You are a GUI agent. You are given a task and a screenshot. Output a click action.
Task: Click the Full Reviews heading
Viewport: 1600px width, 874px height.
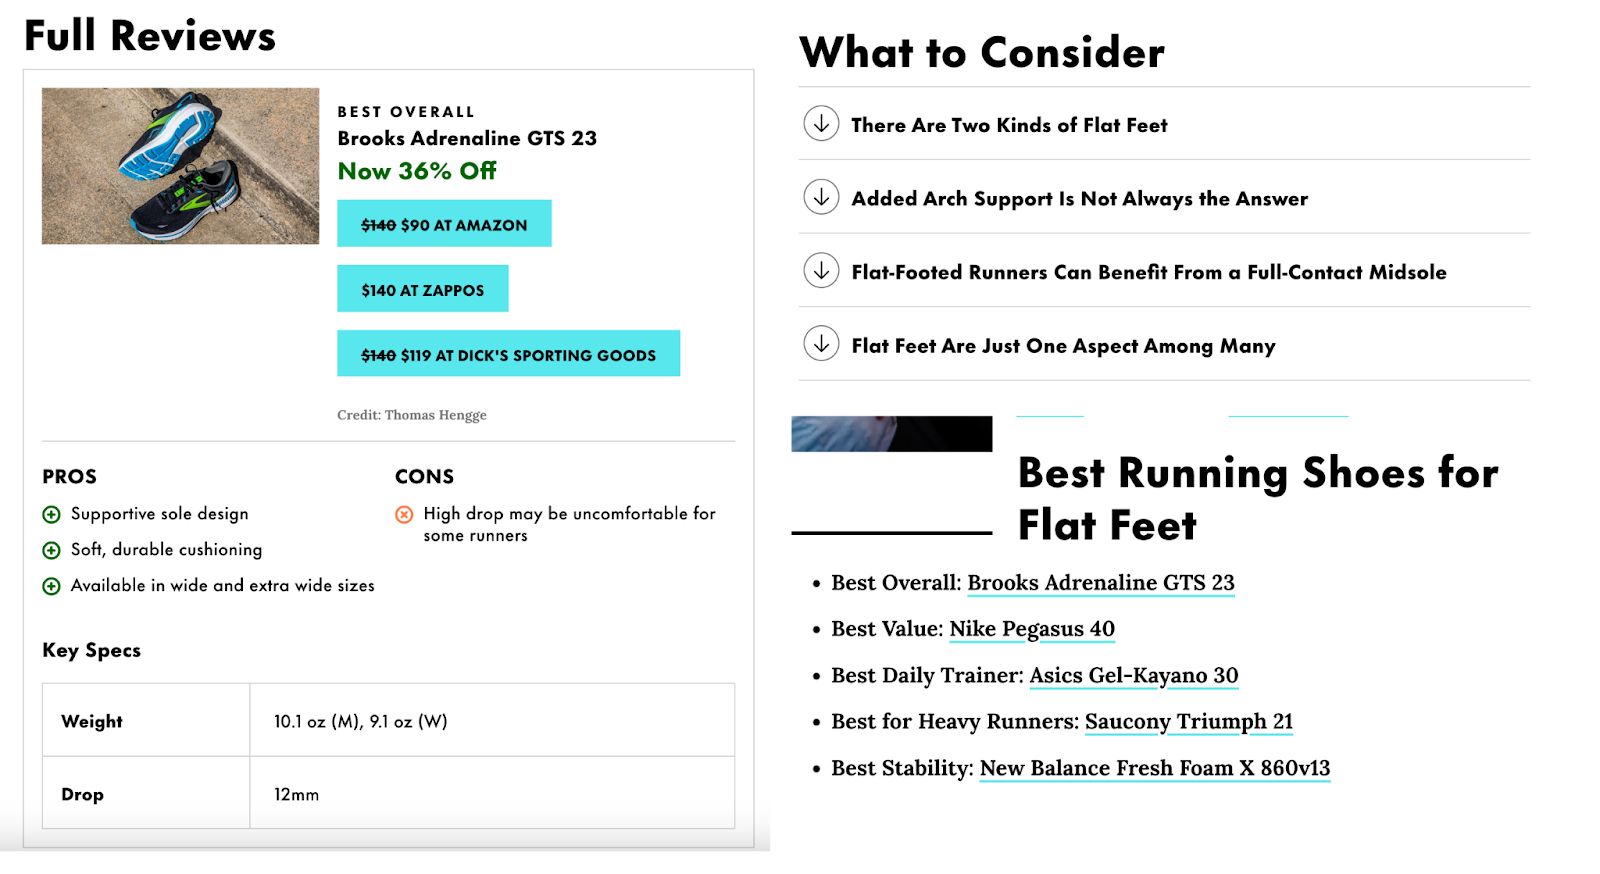click(150, 36)
